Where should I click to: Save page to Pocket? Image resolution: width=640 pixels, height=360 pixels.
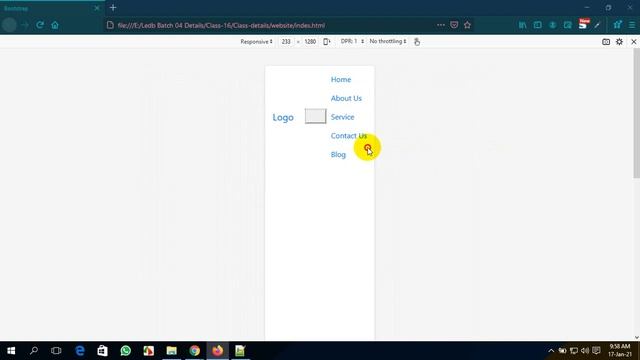[454, 25]
